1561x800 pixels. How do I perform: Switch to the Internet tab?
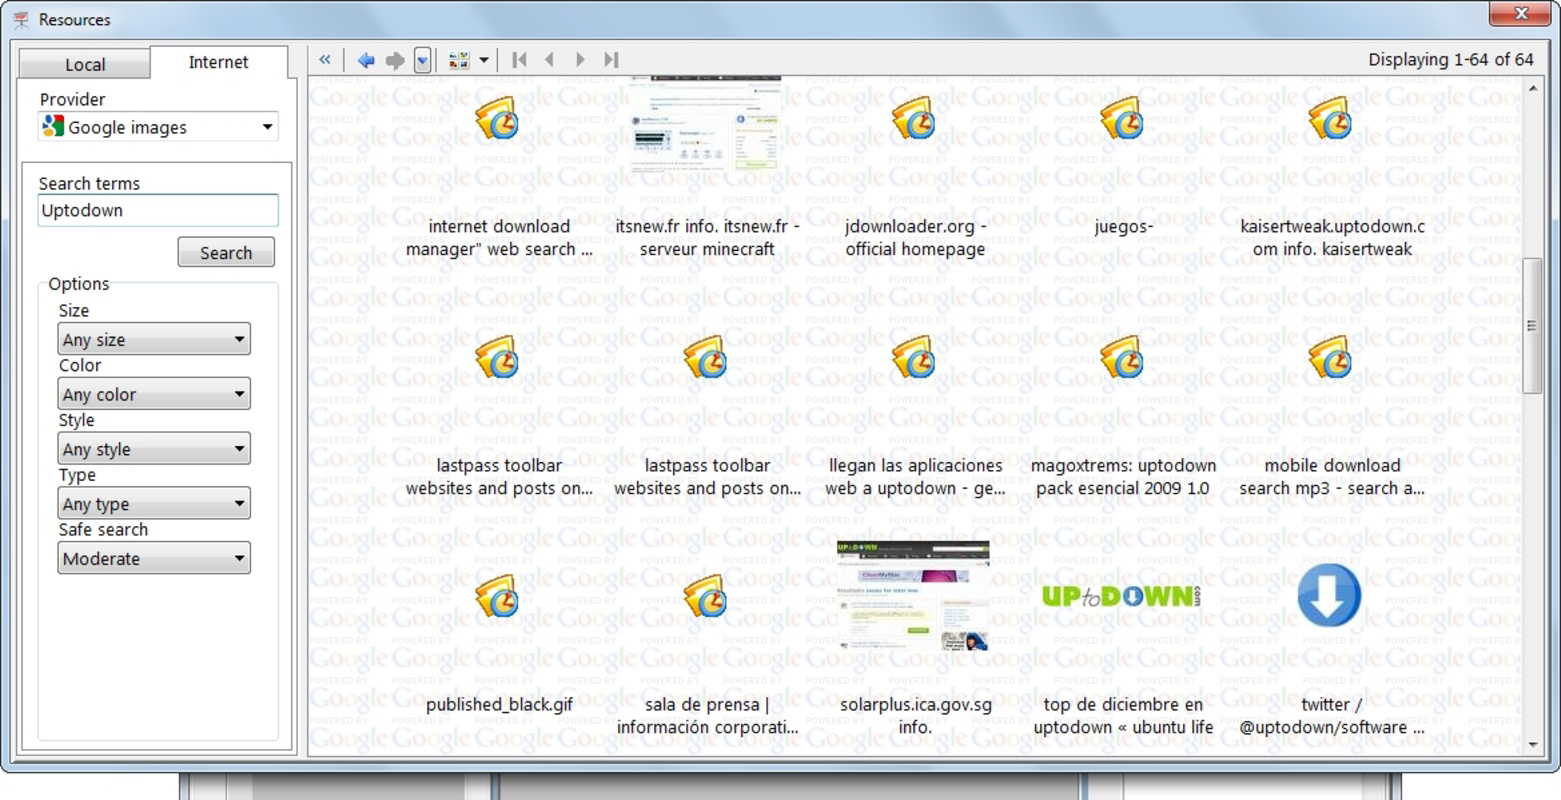pos(218,62)
